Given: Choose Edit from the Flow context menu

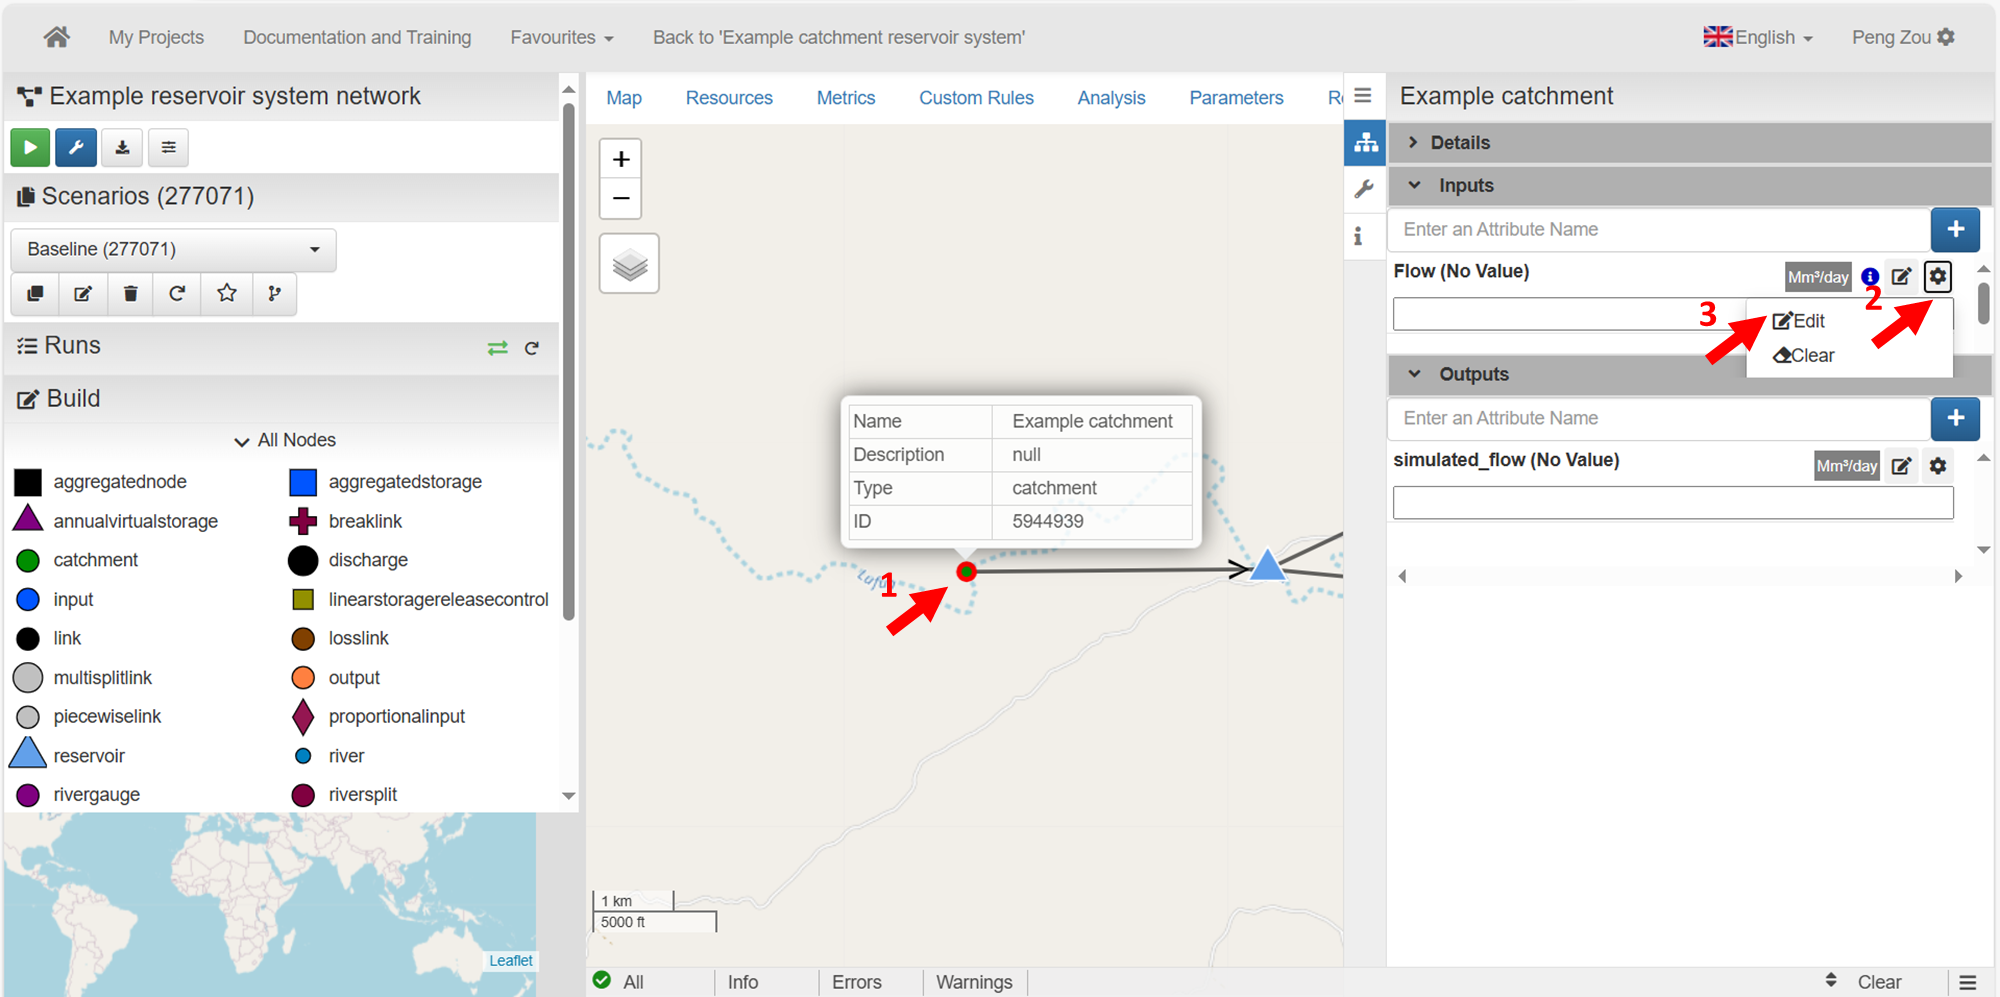Looking at the screenshot, I should tap(1799, 321).
